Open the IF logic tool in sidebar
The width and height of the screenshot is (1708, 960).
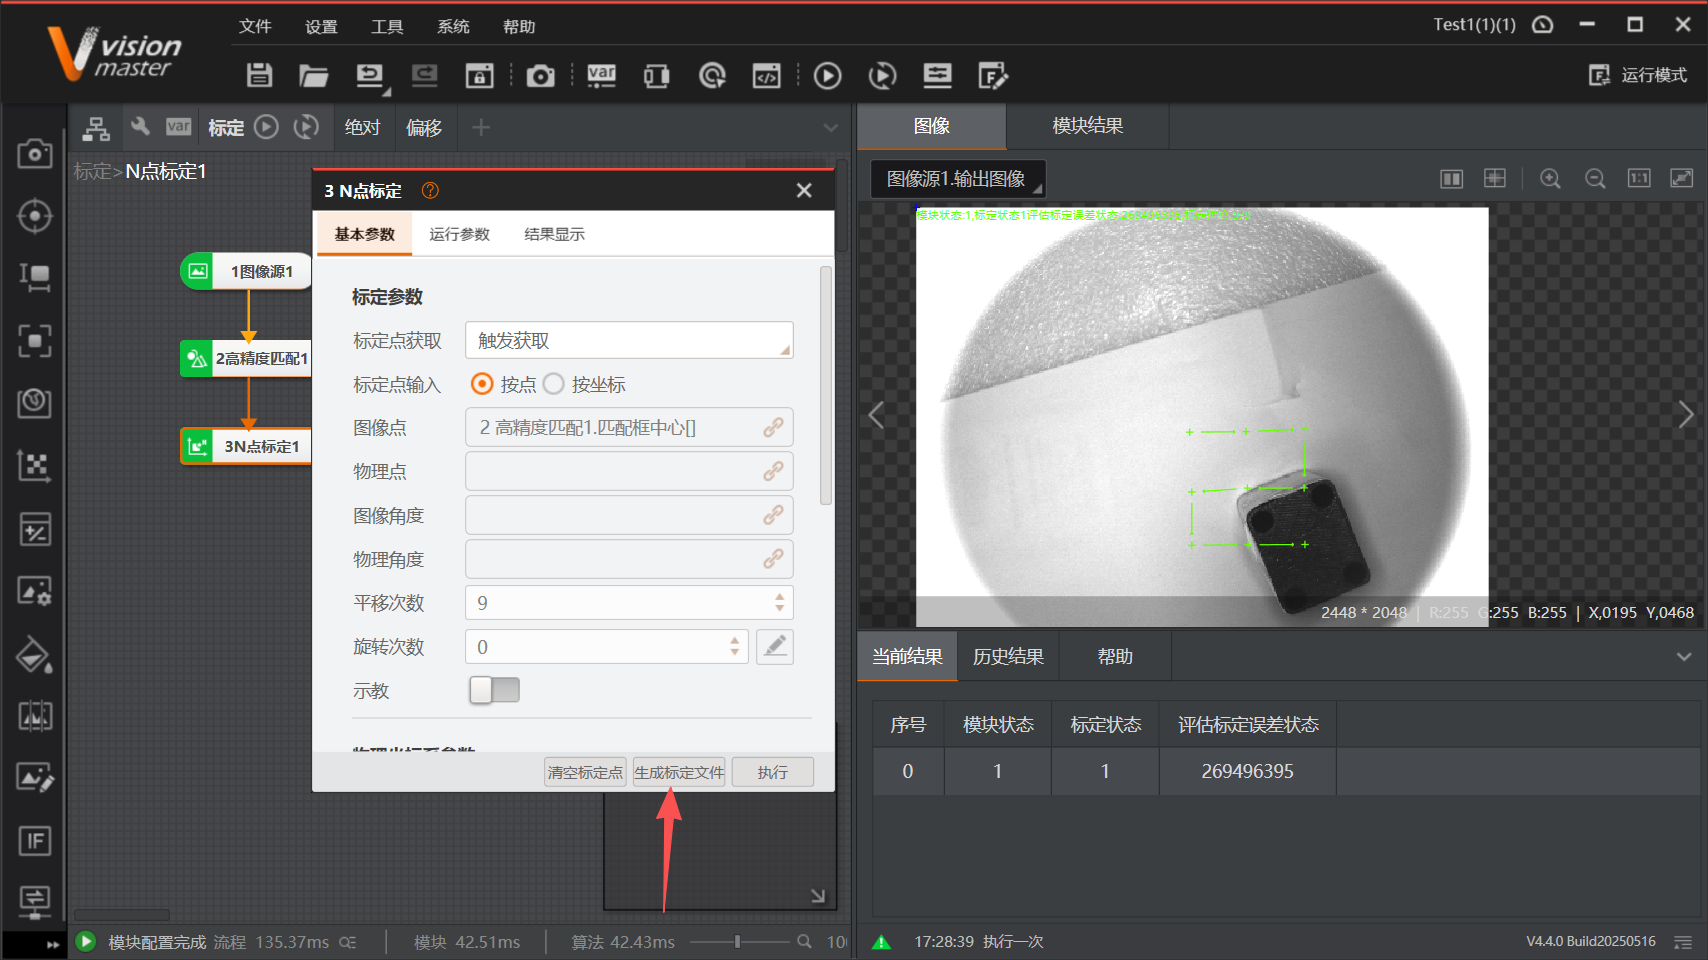35,841
